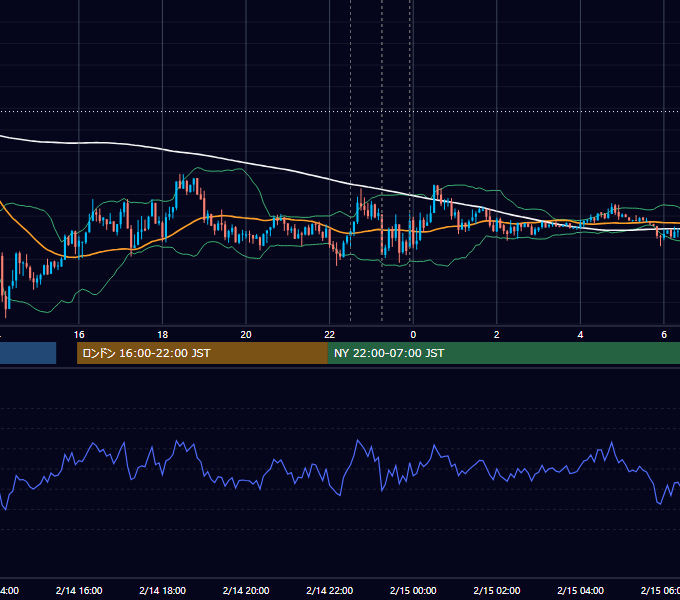Click the 2/15 02:00 date label
680x600 pixels.
pyautogui.click(x=497, y=590)
